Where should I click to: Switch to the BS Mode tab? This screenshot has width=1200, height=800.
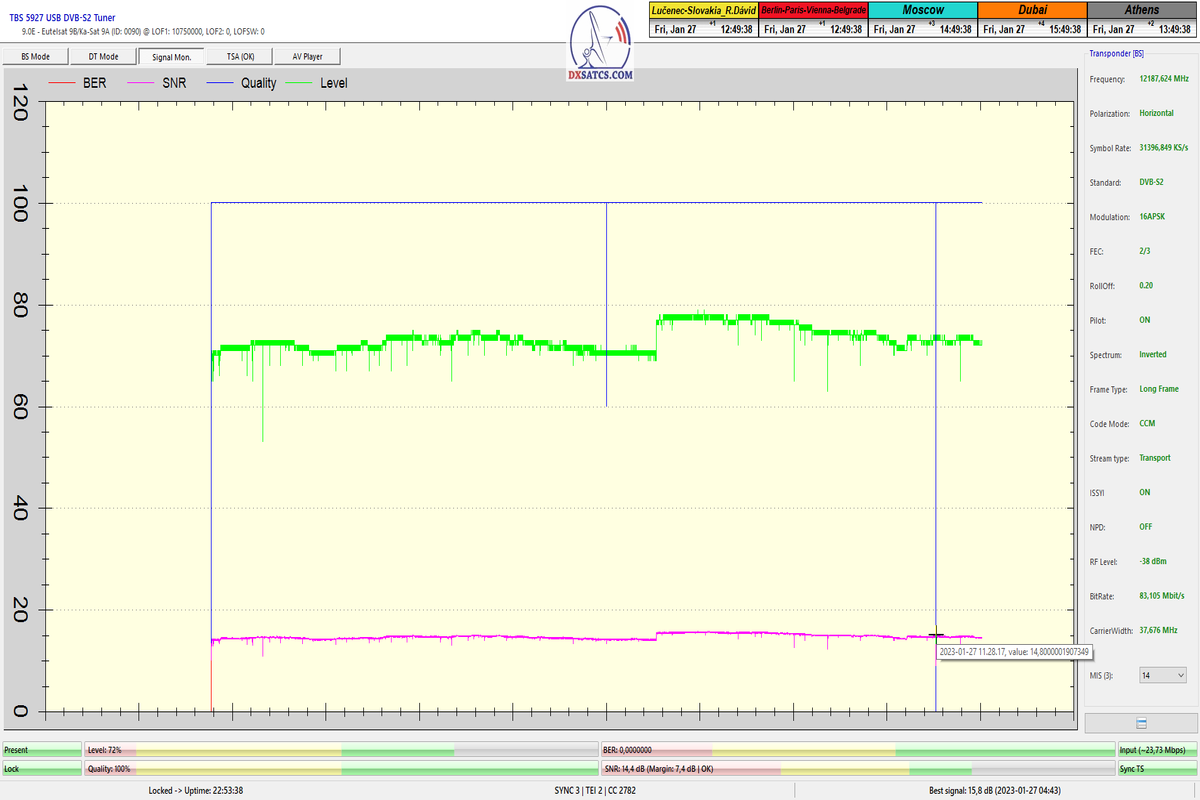click(x=34, y=57)
